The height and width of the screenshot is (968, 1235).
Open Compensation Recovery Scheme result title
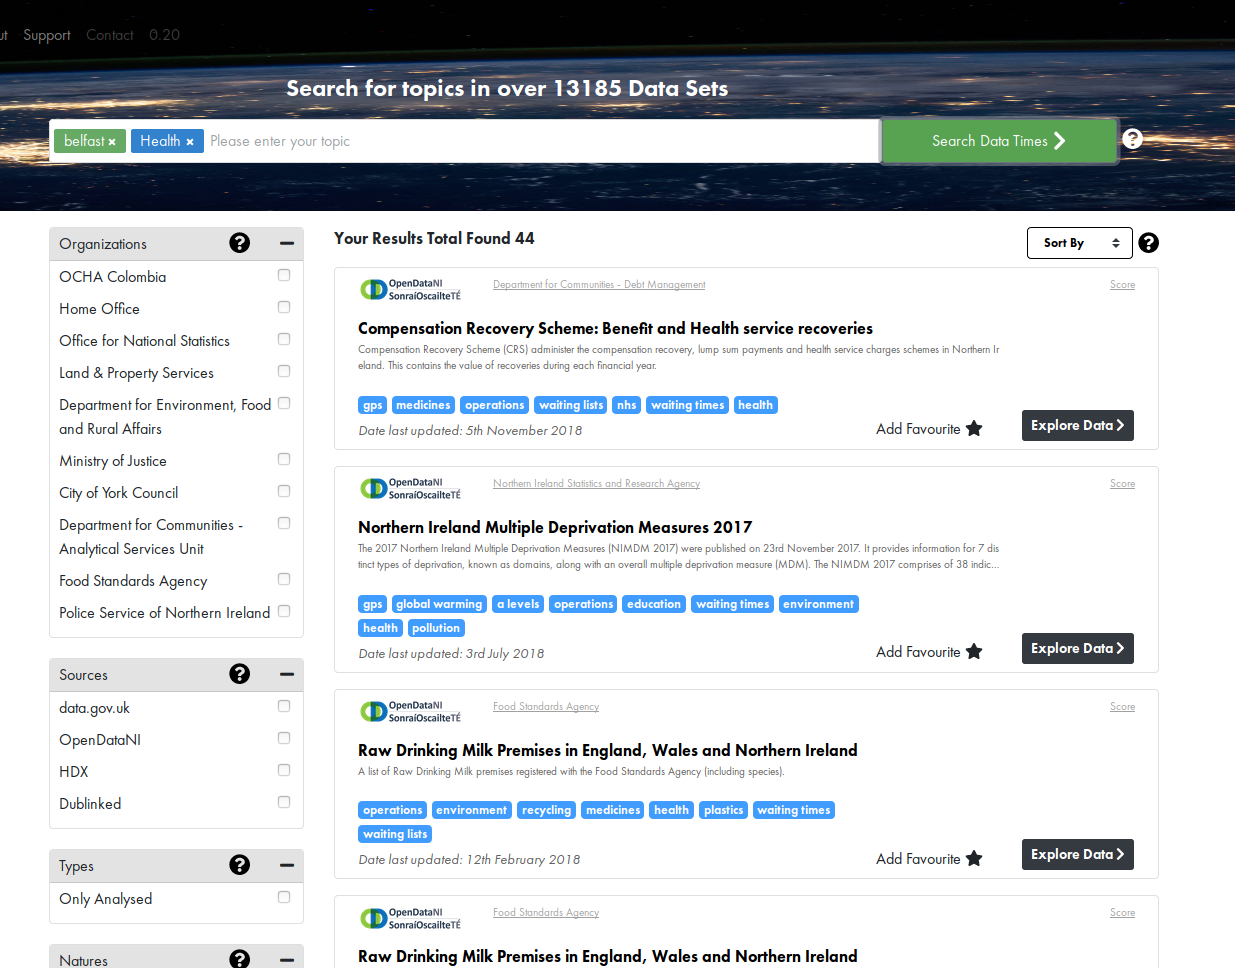(x=615, y=328)
